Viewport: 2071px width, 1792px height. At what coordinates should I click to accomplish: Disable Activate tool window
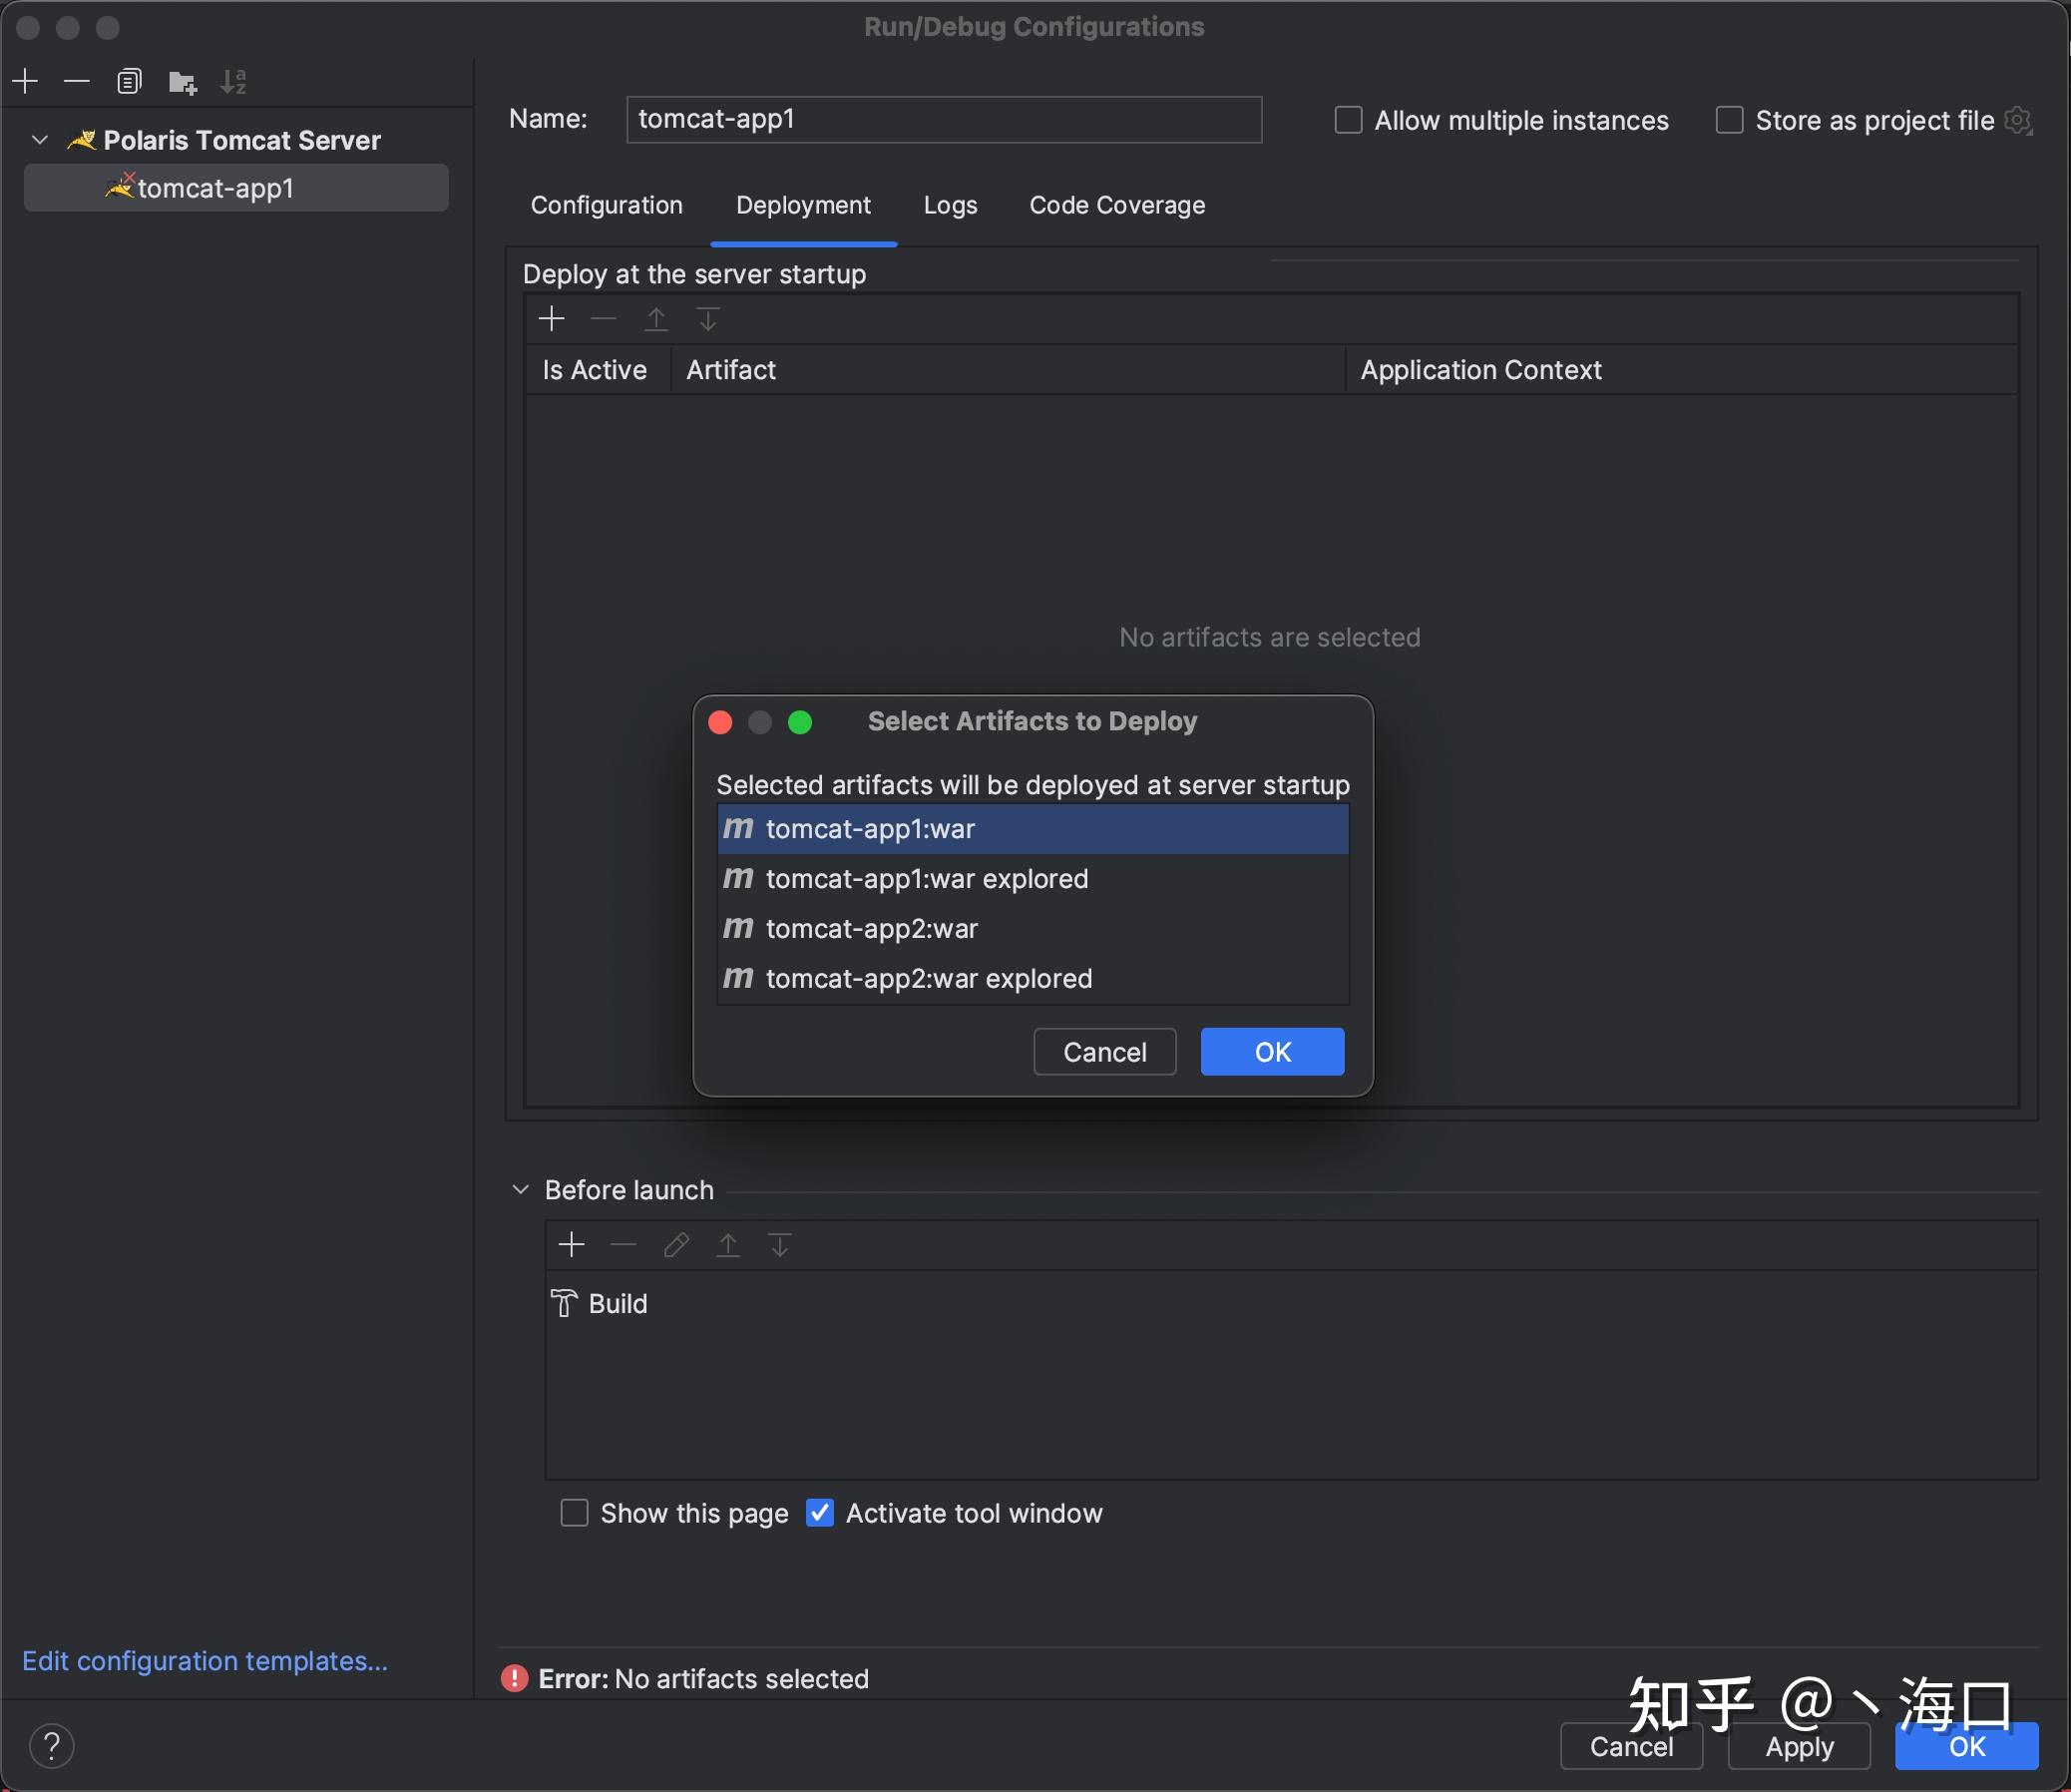click(x=819, y=1513)
